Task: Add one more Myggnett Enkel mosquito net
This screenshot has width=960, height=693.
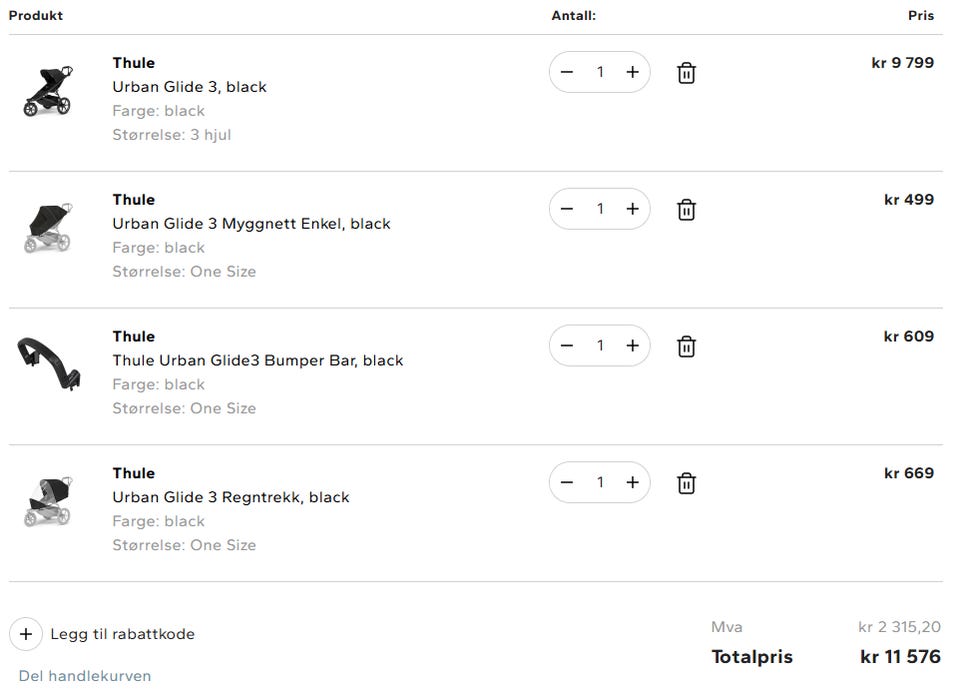Action: pos(632,209)
